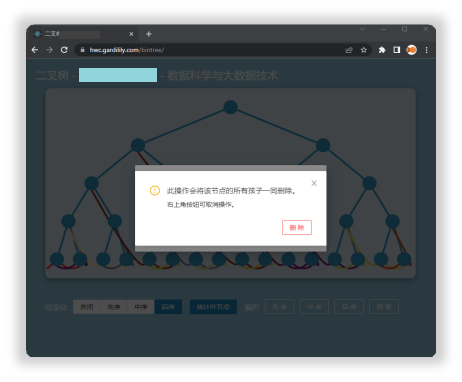This screenshot has width=462, height=382.
Task: Click the 线索化 label
Action: 56,307
